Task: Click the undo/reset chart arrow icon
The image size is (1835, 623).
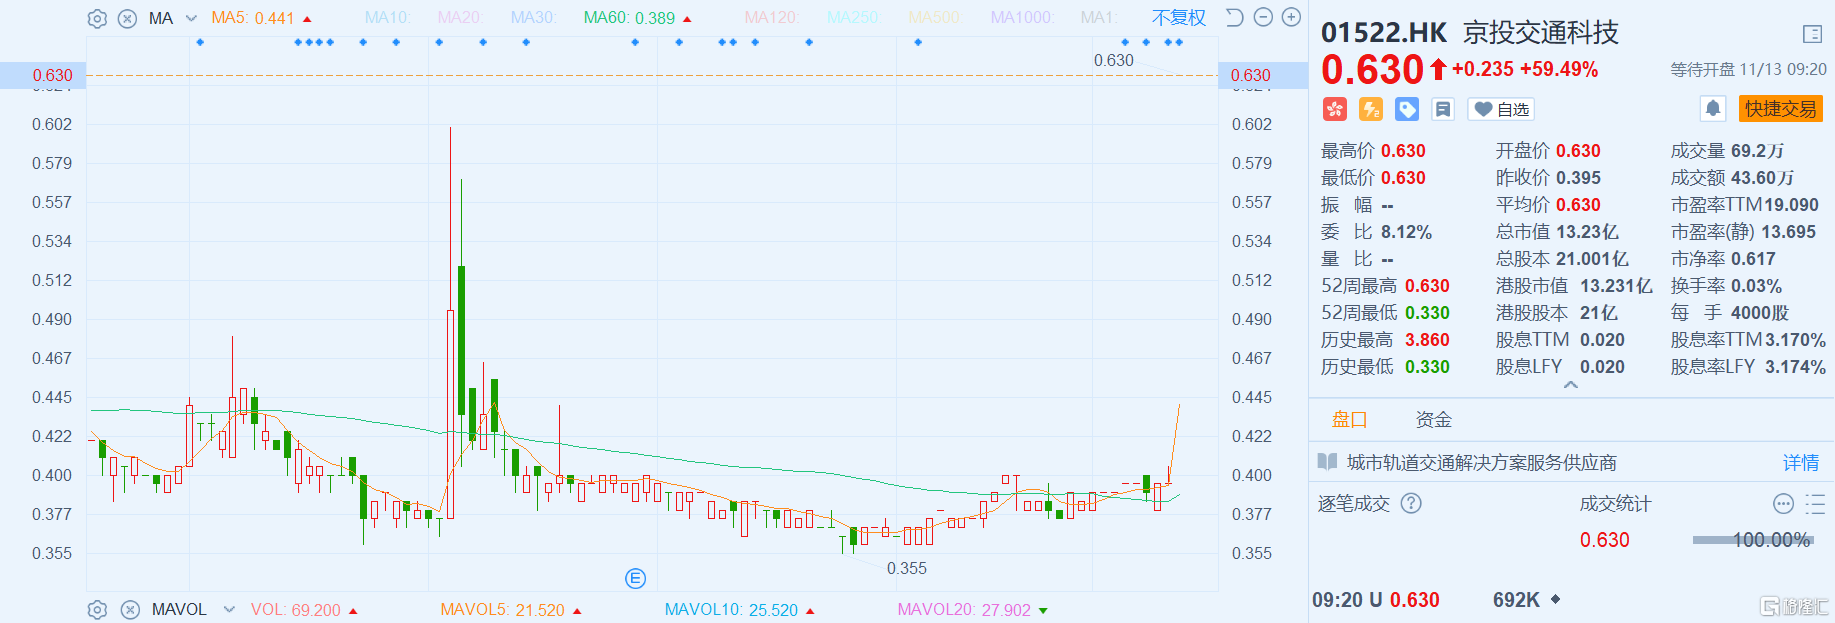Action: click(1235, 17)
